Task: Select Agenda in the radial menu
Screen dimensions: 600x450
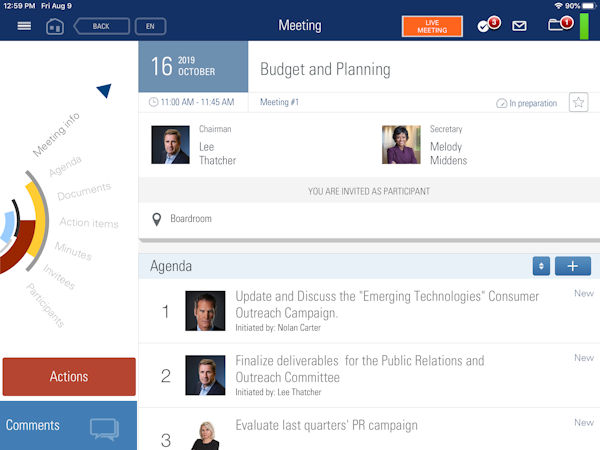Action: [66, 165]
